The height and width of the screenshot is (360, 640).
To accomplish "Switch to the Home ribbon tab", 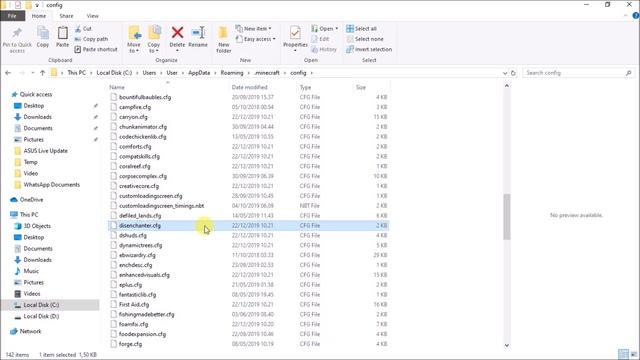I will (39, 16).
